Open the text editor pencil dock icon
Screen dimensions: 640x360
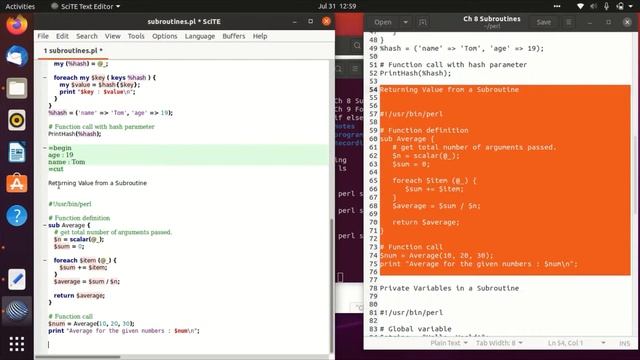(x=17, y=279)
